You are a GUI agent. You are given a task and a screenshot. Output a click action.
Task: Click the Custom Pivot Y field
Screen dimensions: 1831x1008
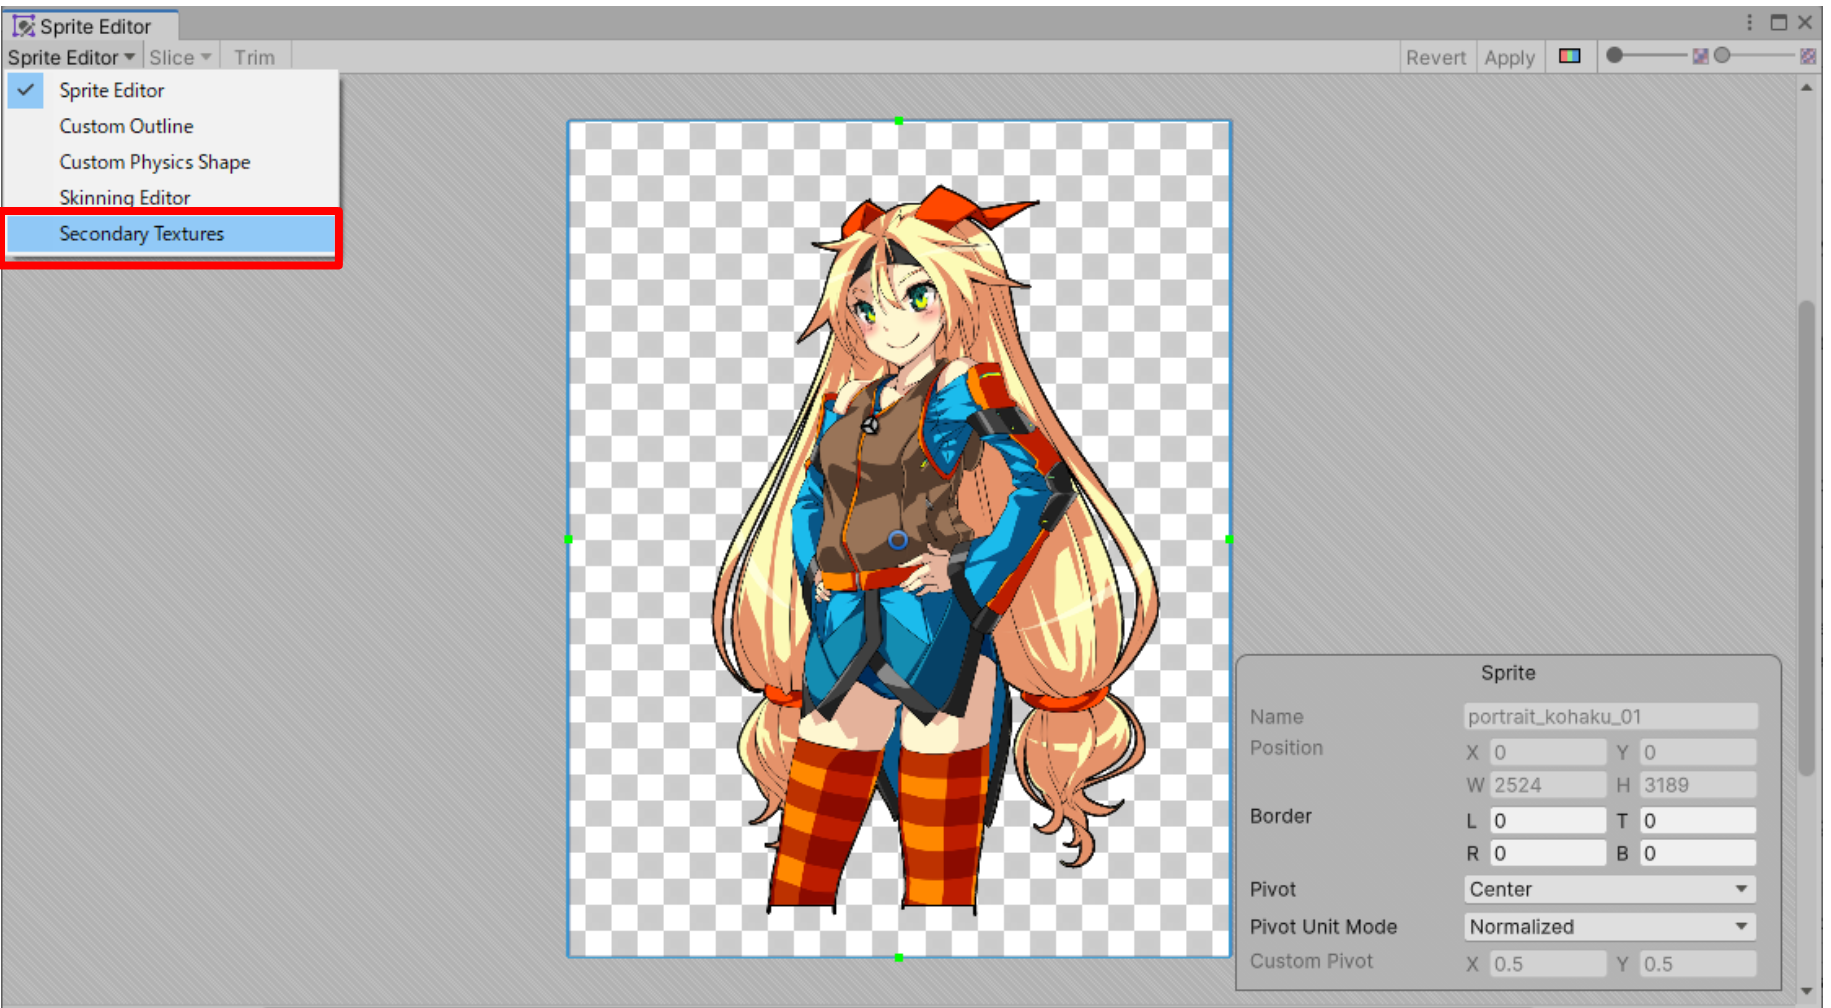pyautogui.click(x=1698, y=964)
